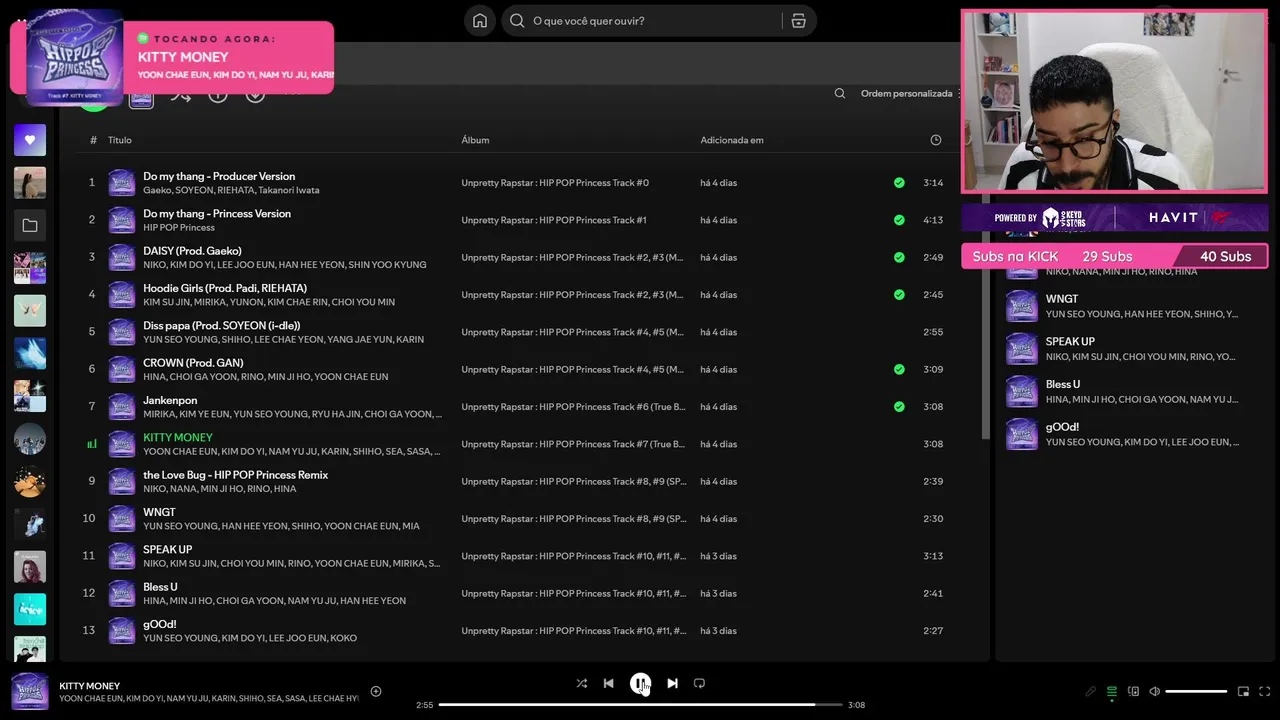This screenshot has height=720, width=1280.
Task: Select Bless U in the queue panel
Action: (1063, 384)
